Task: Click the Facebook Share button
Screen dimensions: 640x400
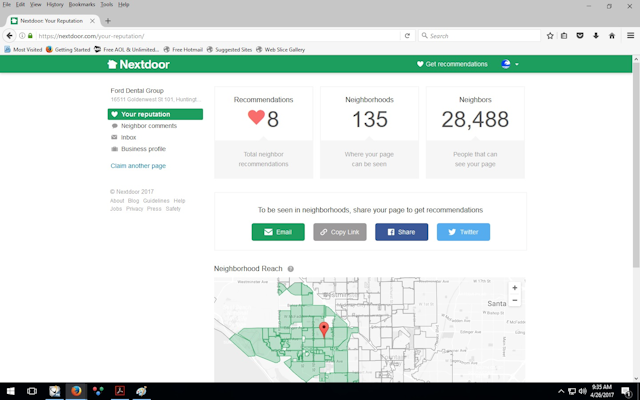Action: point(402,232)
